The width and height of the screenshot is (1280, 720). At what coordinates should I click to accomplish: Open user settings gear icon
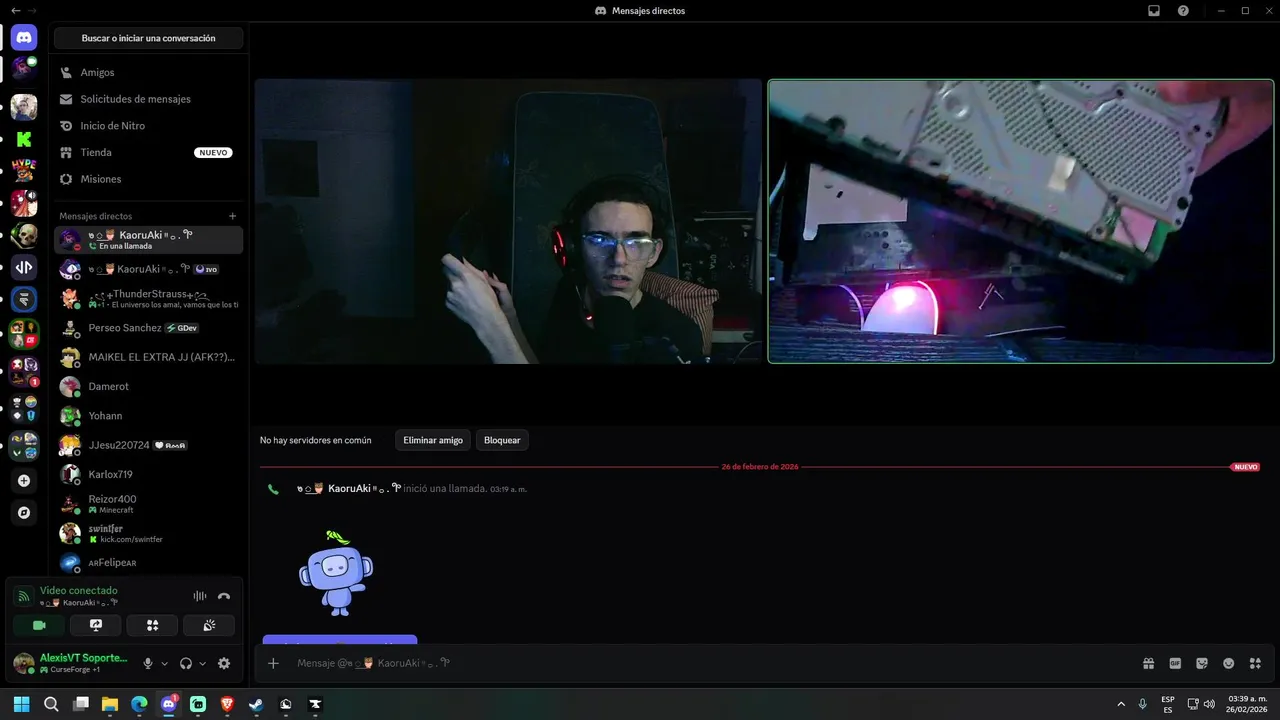coord(224,663)
